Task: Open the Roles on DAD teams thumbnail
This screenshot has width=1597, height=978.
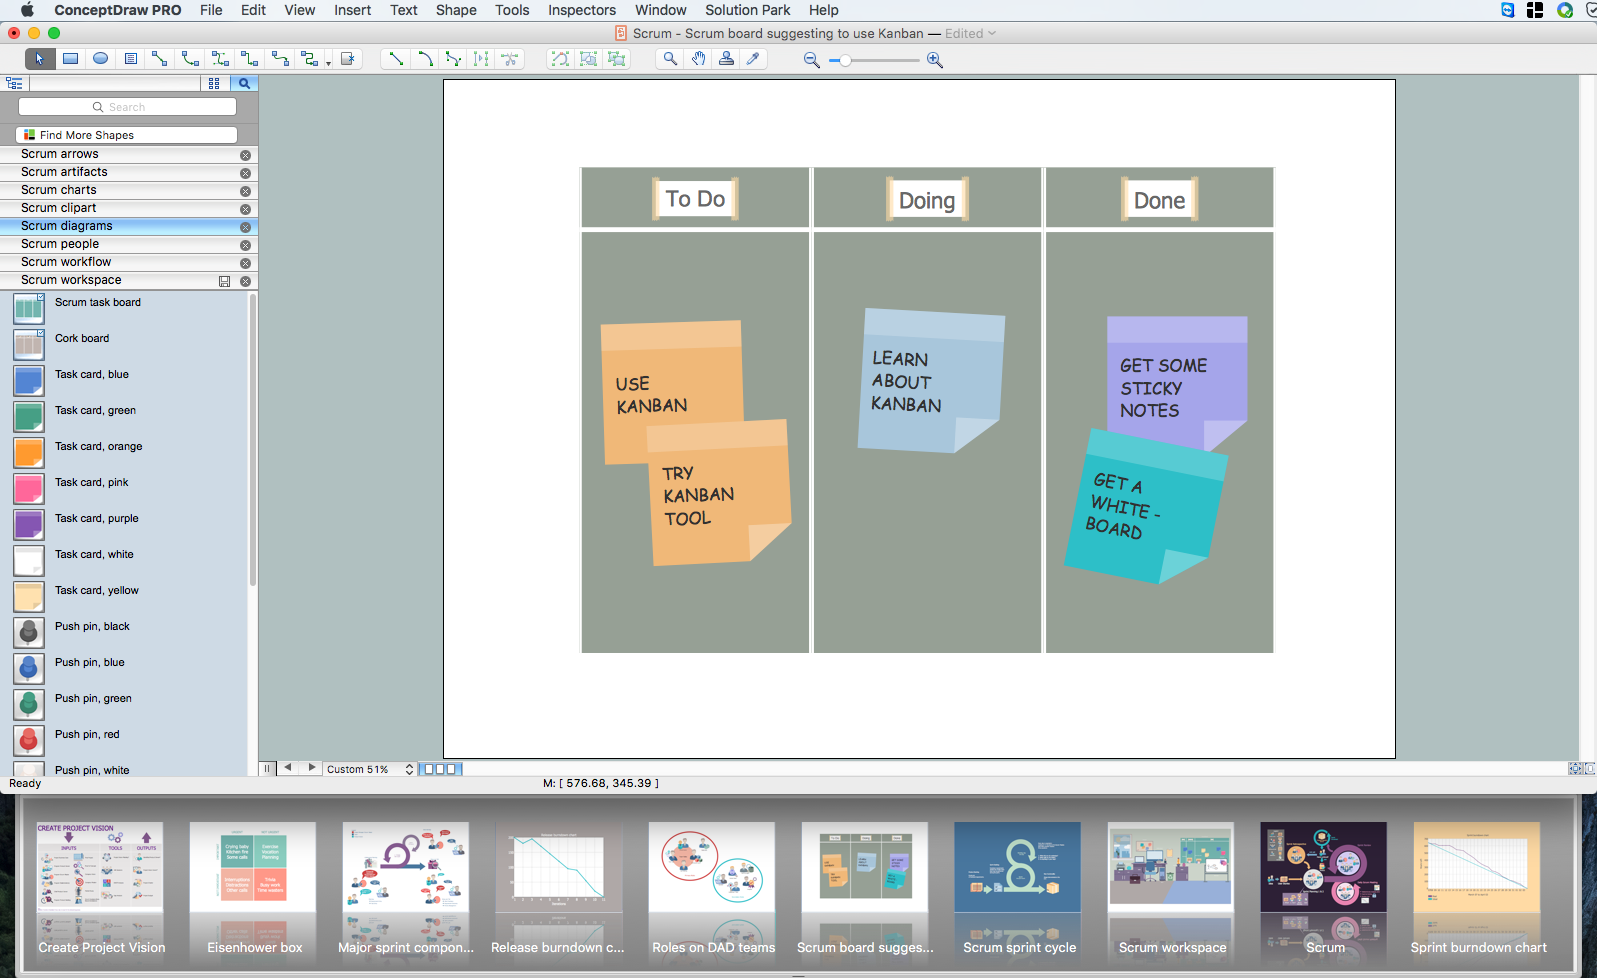Action: click(x=711, y=867)
